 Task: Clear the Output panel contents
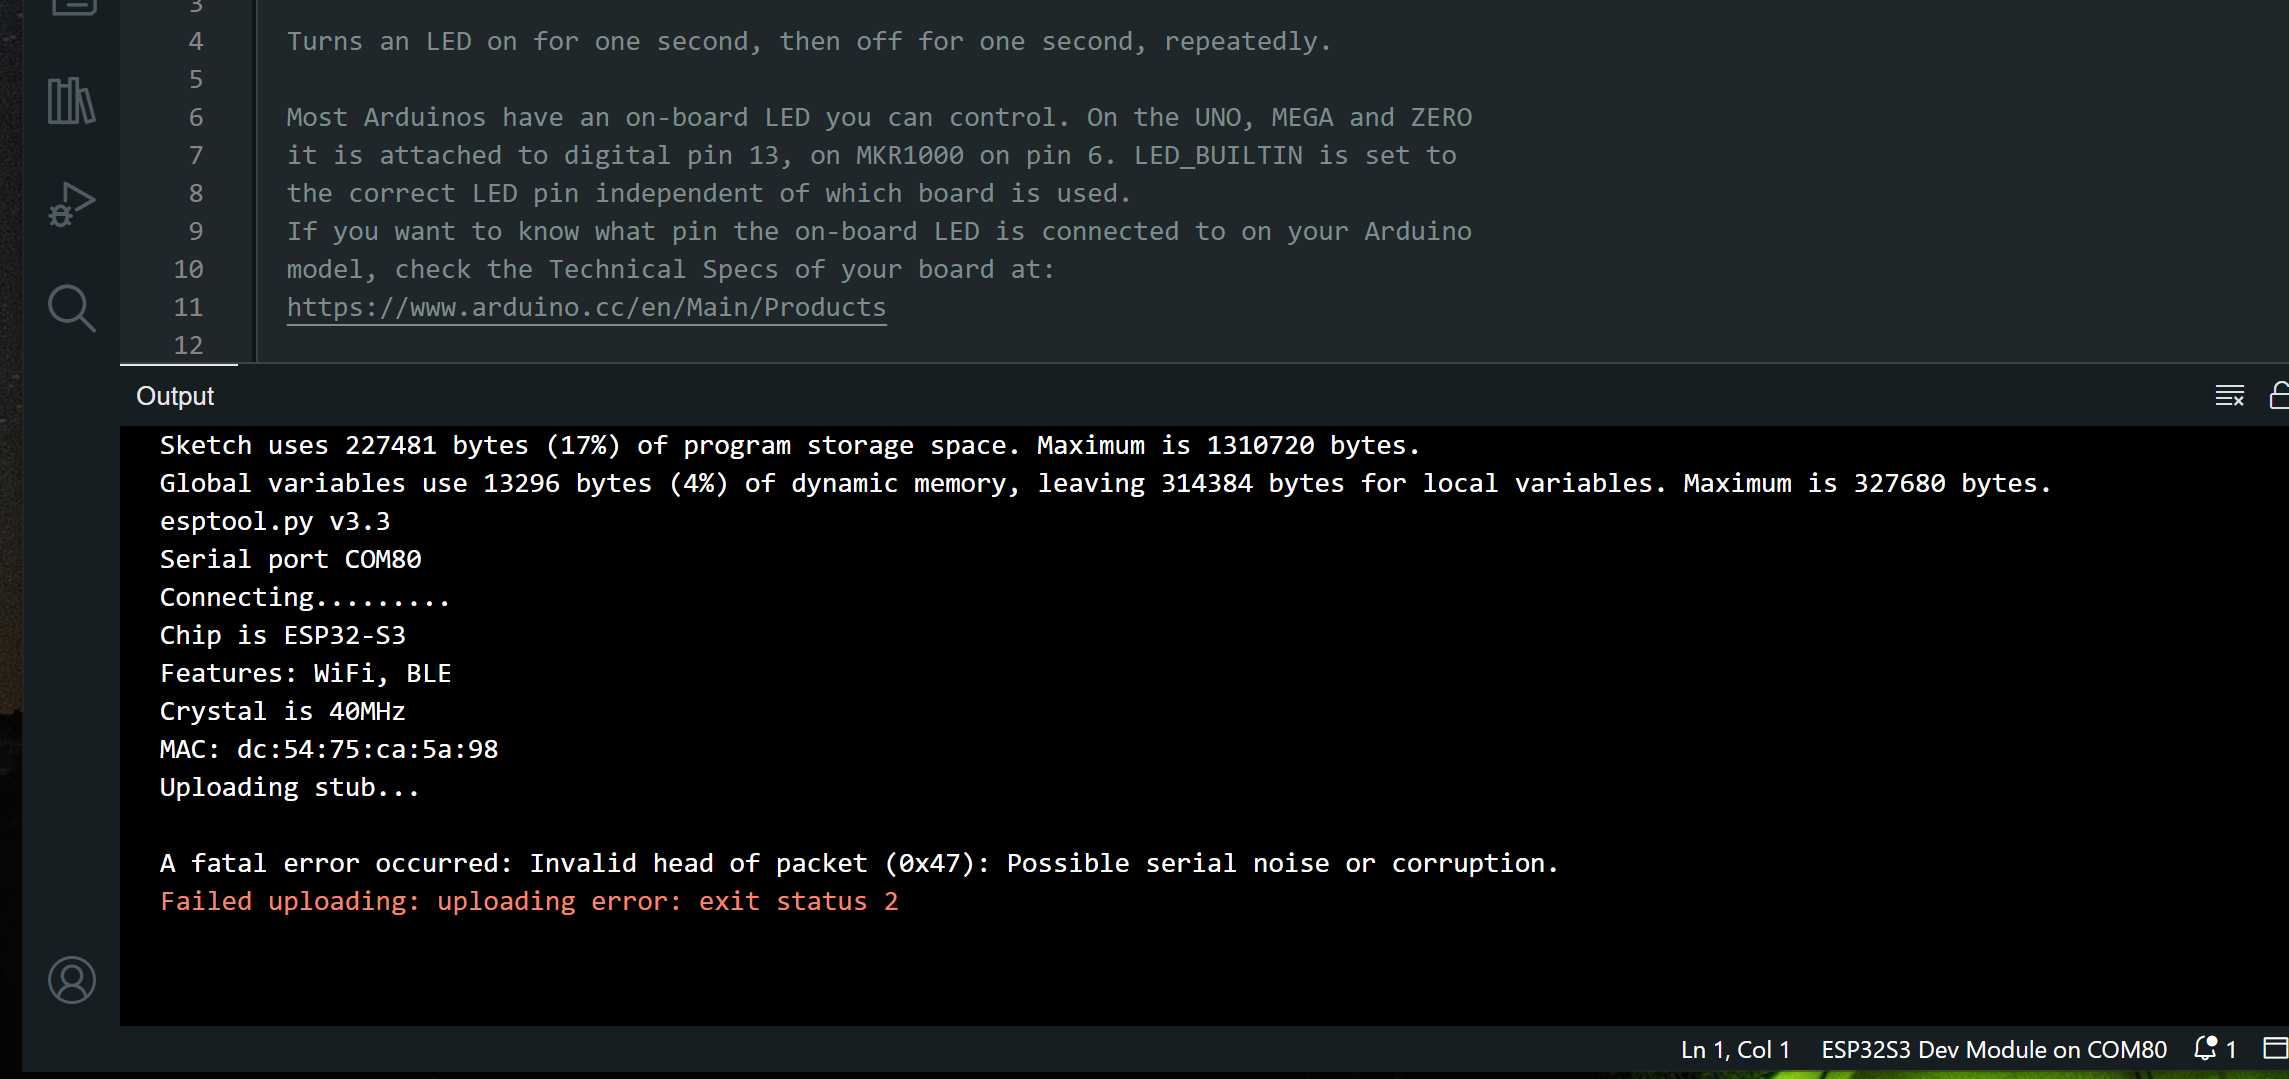pos(2229,396)
